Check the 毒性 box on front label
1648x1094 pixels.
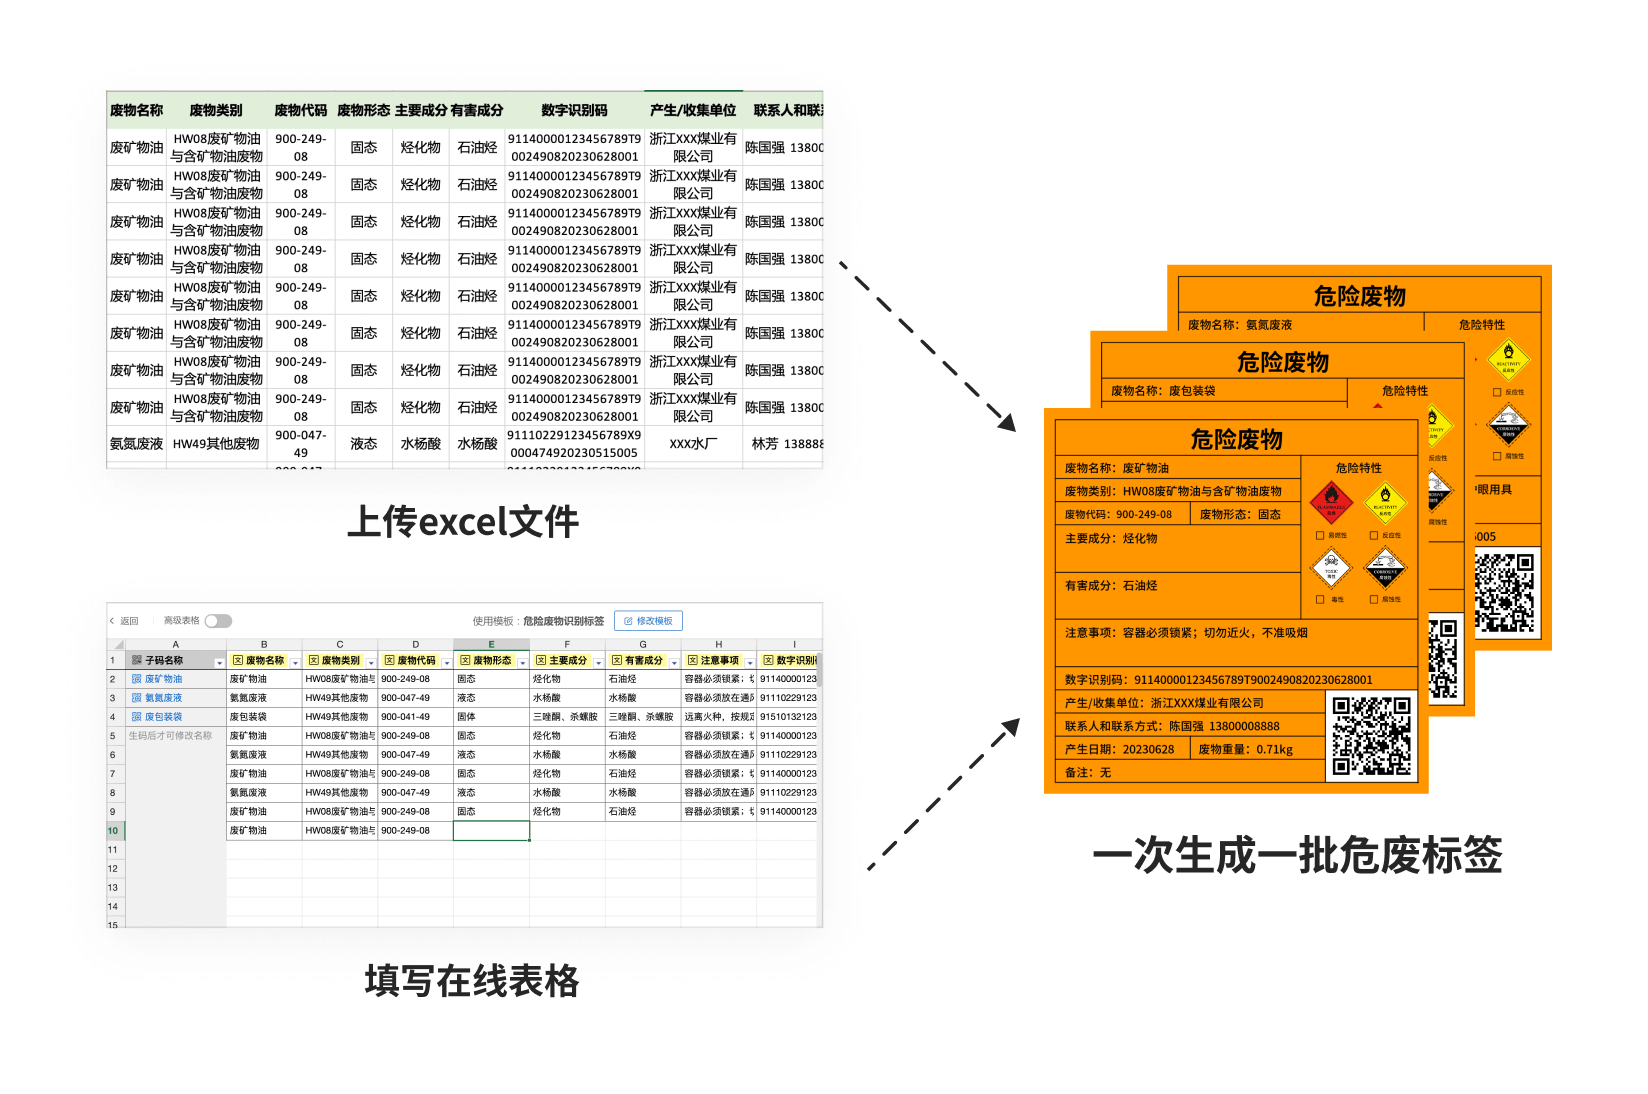click(1320, 599)
